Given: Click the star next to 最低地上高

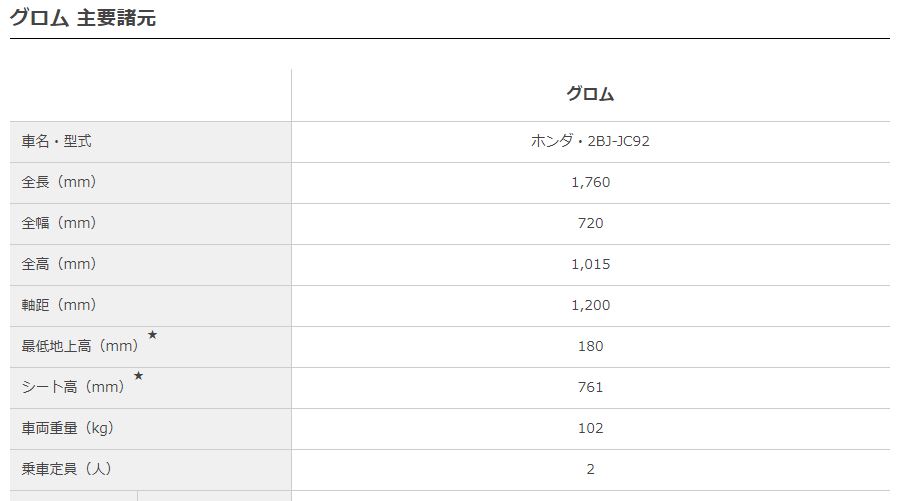Looking at the screenshot, I should pyautogui.click(x=152, y=335).
